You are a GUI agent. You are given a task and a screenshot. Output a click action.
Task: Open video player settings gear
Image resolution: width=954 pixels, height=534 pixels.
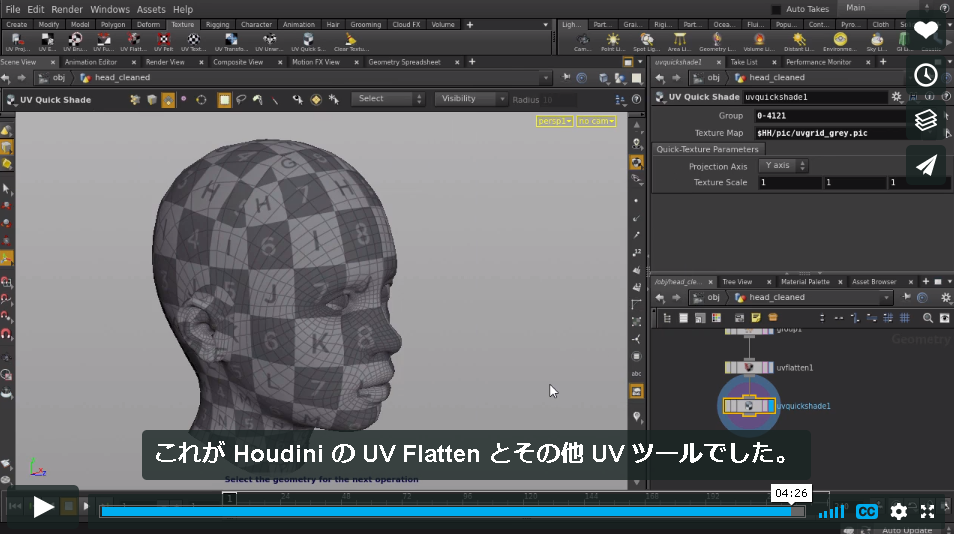[x=898, y=511]
